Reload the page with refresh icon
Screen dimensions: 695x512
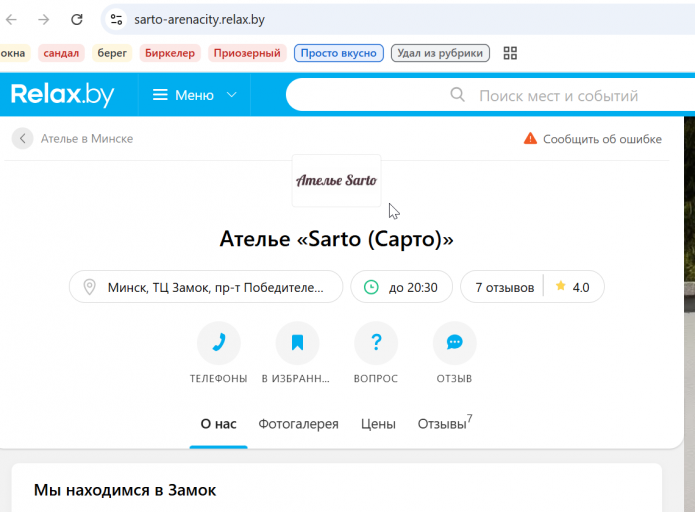coord(77,20)
